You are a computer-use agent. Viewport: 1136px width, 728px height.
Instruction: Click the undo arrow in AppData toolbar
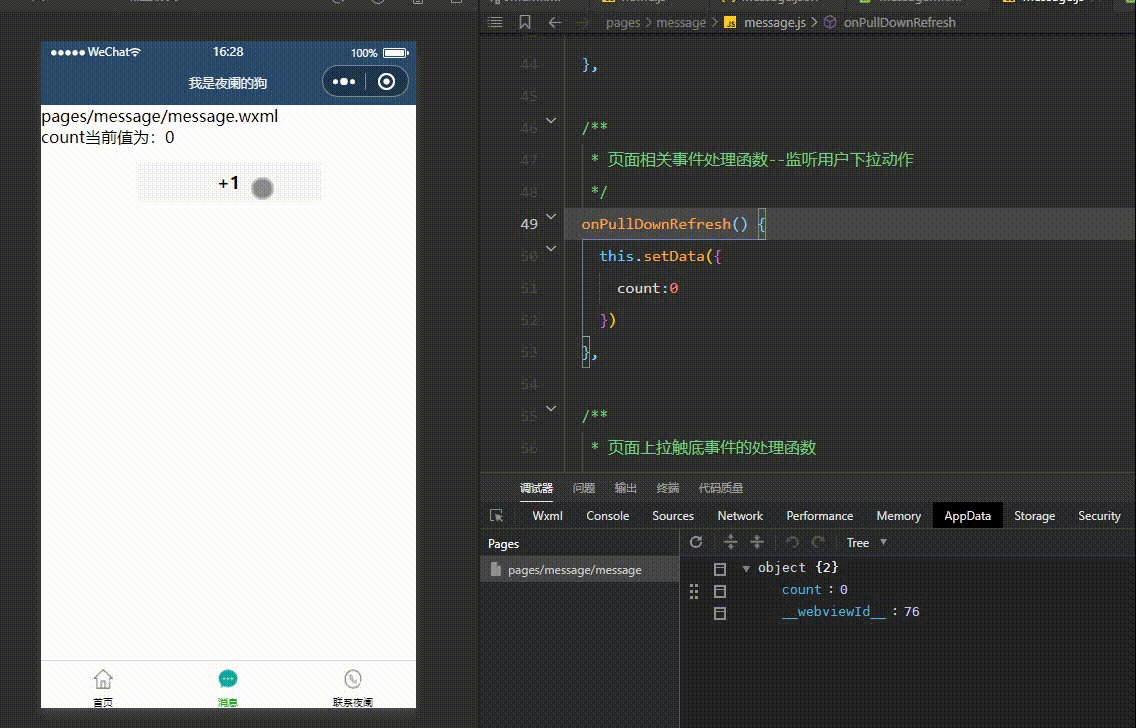click(x=792, y=542)
